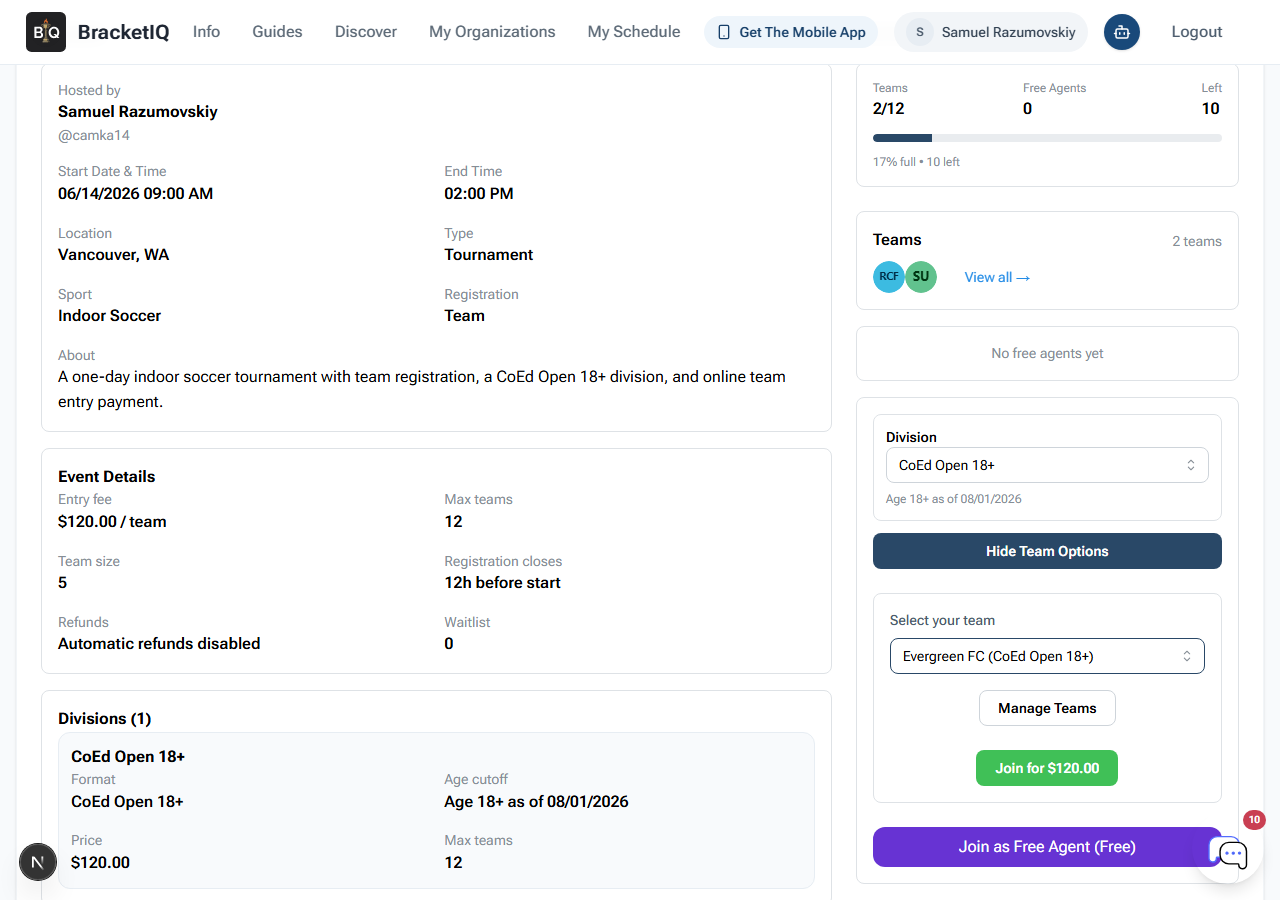Click the 2 teams count label
The width and height of the screenshot is (1280, 900).
[1197, 241]
